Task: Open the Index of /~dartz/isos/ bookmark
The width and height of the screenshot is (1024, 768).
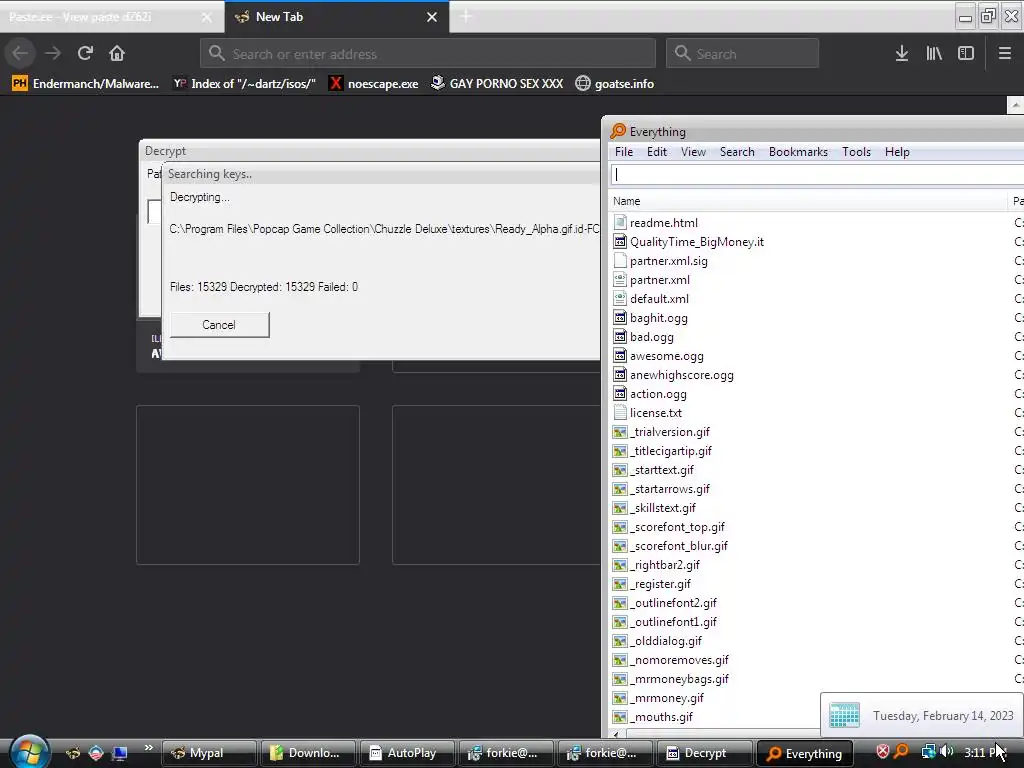Action: (244, 84)
